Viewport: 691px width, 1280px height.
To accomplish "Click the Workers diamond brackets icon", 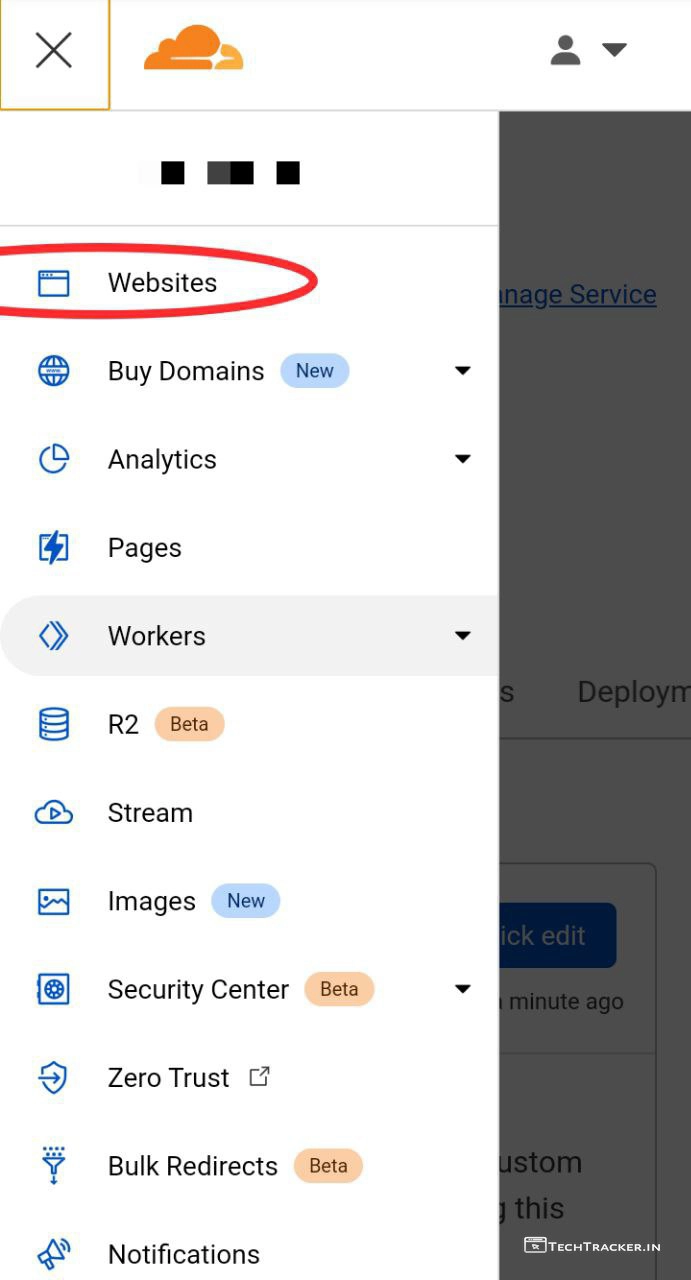I will click(54, 636).
